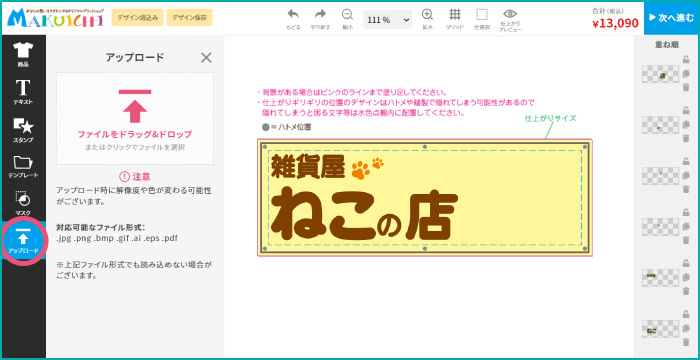
Task: Select the second layer thumbnail from top
Action: [660, 125]
